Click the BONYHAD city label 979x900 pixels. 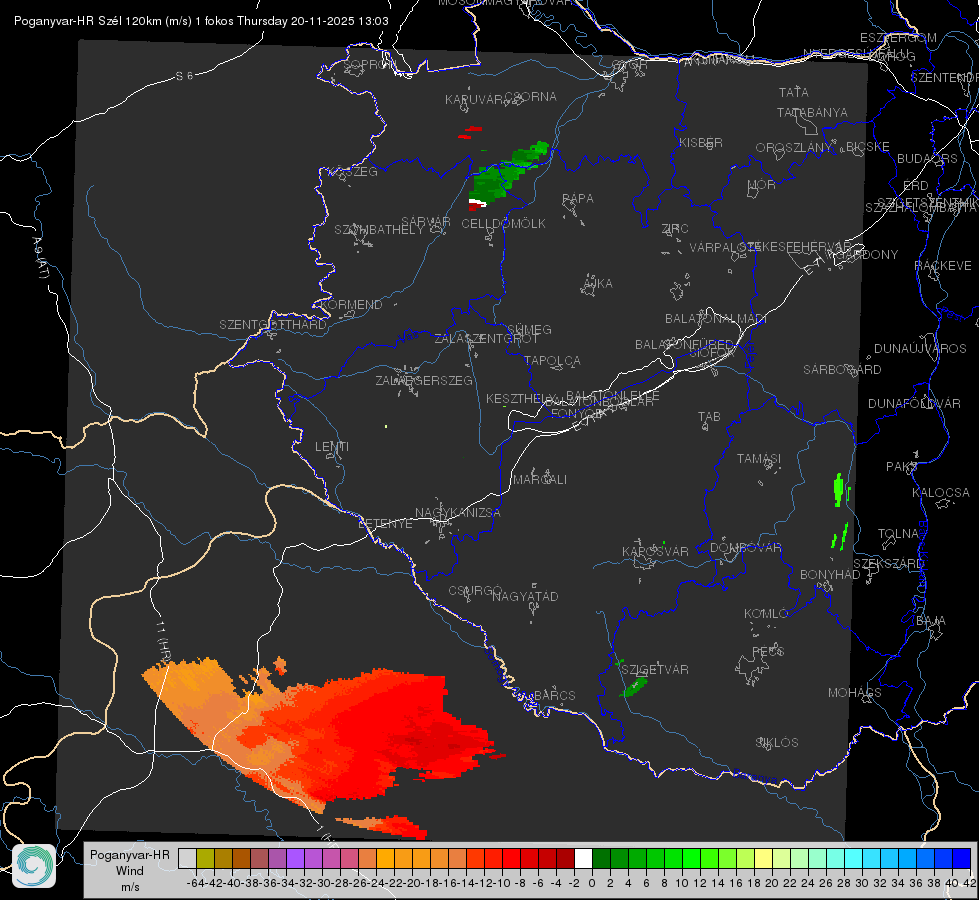pos(830,575)
